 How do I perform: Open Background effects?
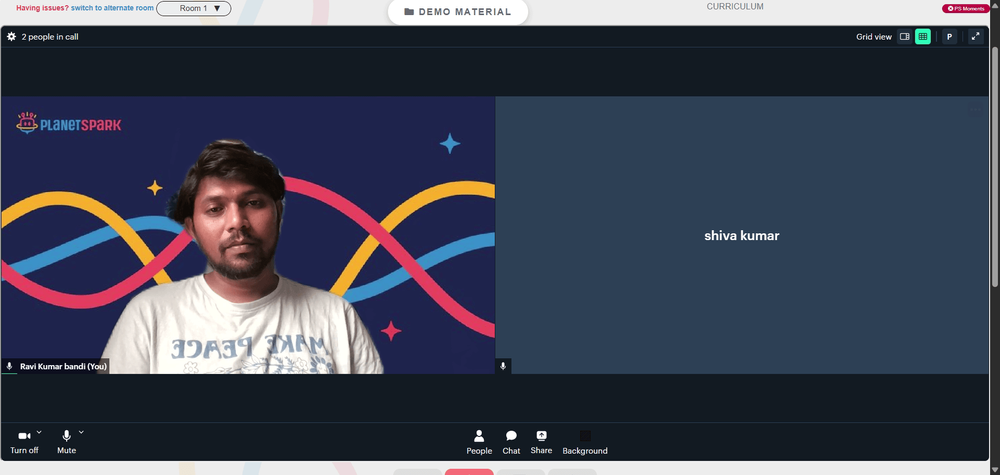tap(585, 442)
